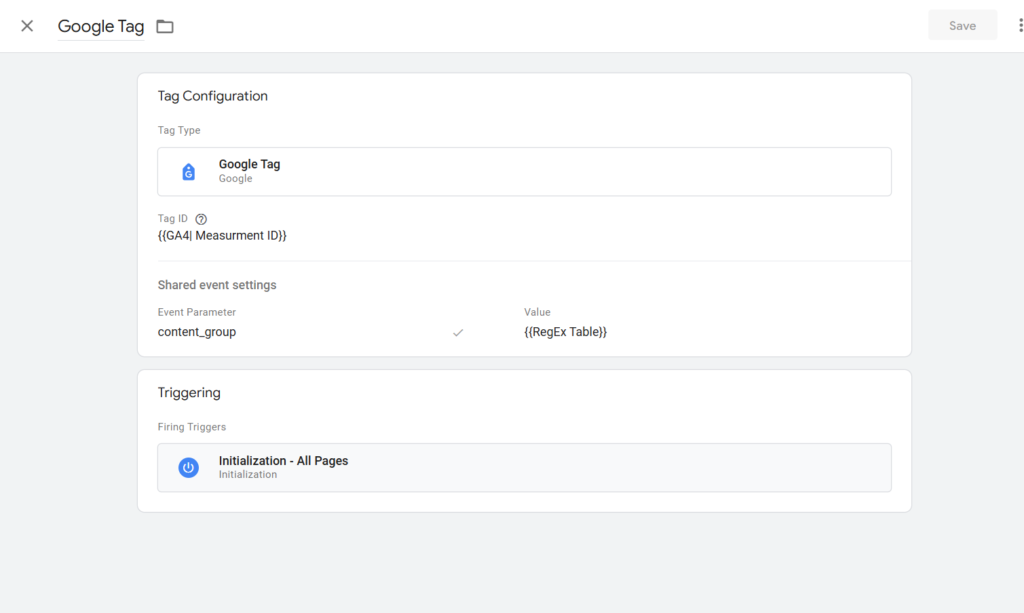
Task: Click the checkmark next to content_group
Action: (x=458, y=332)
